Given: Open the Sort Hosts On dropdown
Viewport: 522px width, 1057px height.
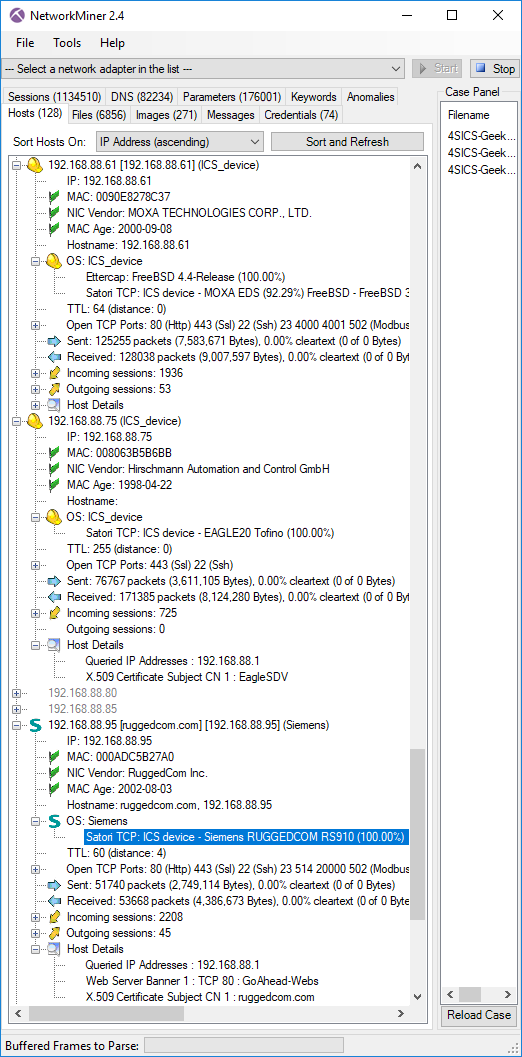Looking at the screenshot, I should [x=179, y=142].
